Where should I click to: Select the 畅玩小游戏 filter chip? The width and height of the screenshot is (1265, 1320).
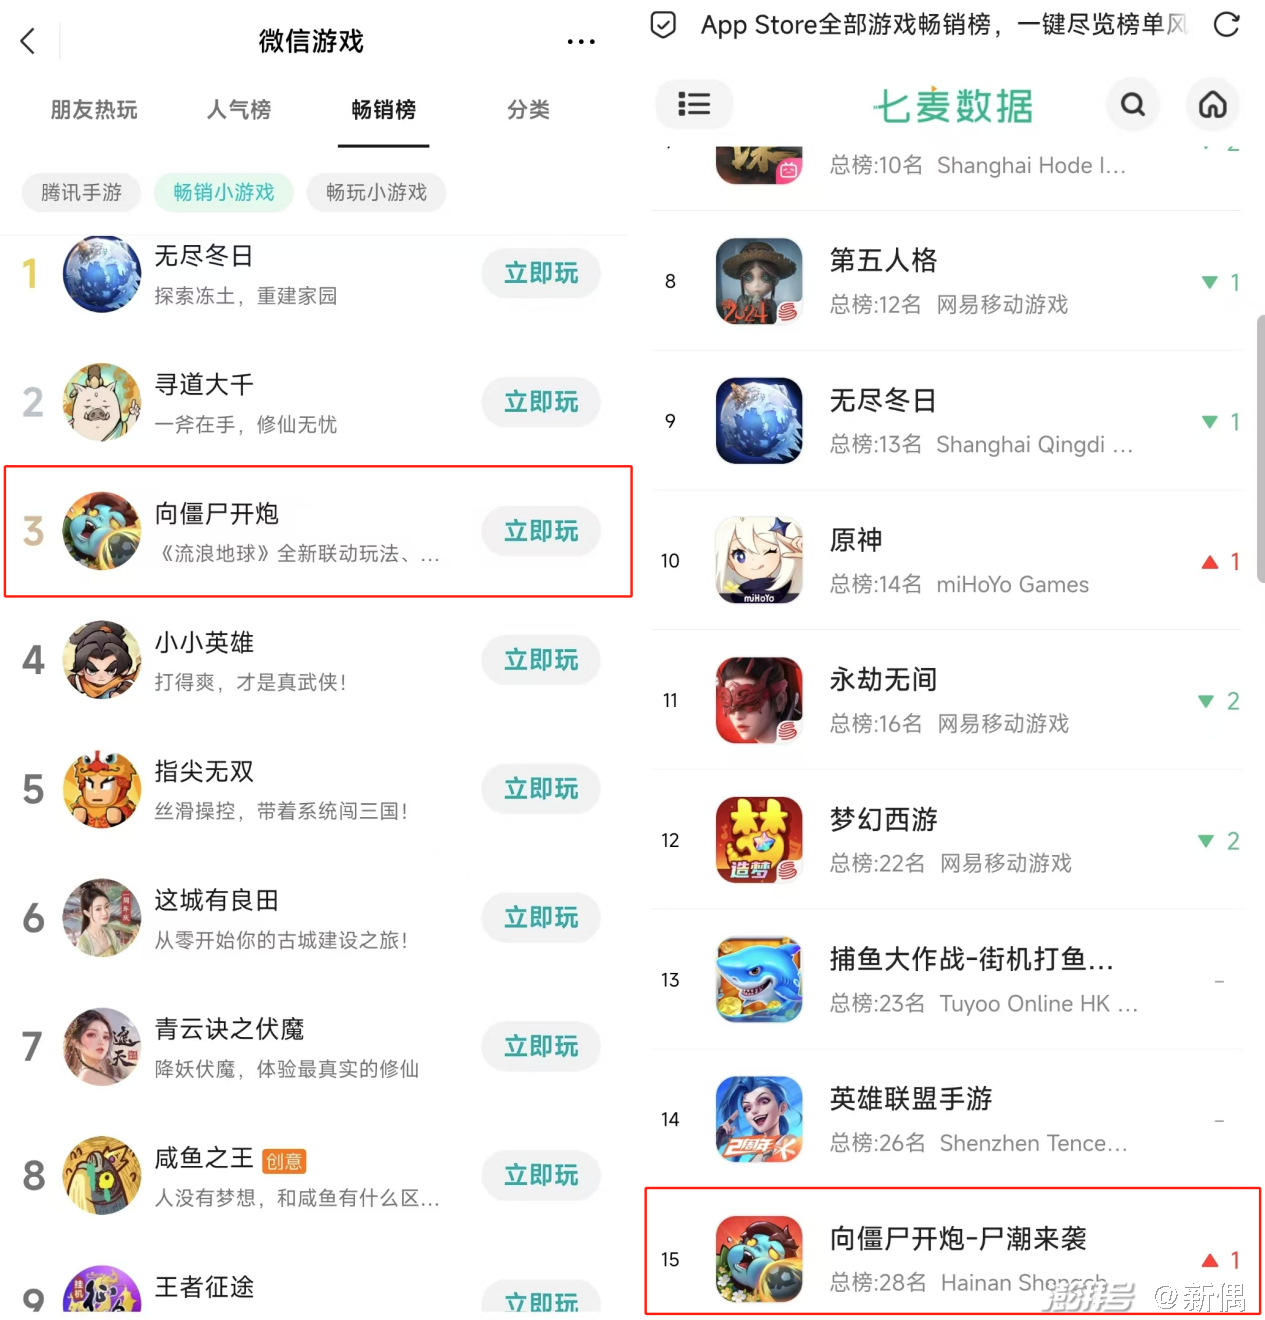[376, 192]
